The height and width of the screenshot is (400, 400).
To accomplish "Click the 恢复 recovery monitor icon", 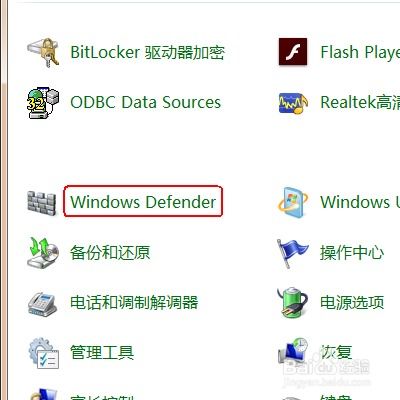I will tap(293, 352).
